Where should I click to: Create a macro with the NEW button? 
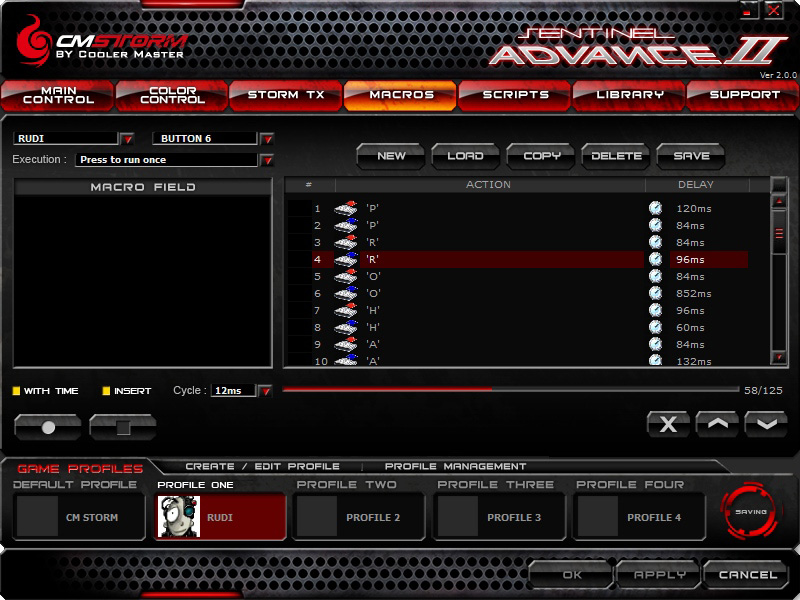pos(391,156)
